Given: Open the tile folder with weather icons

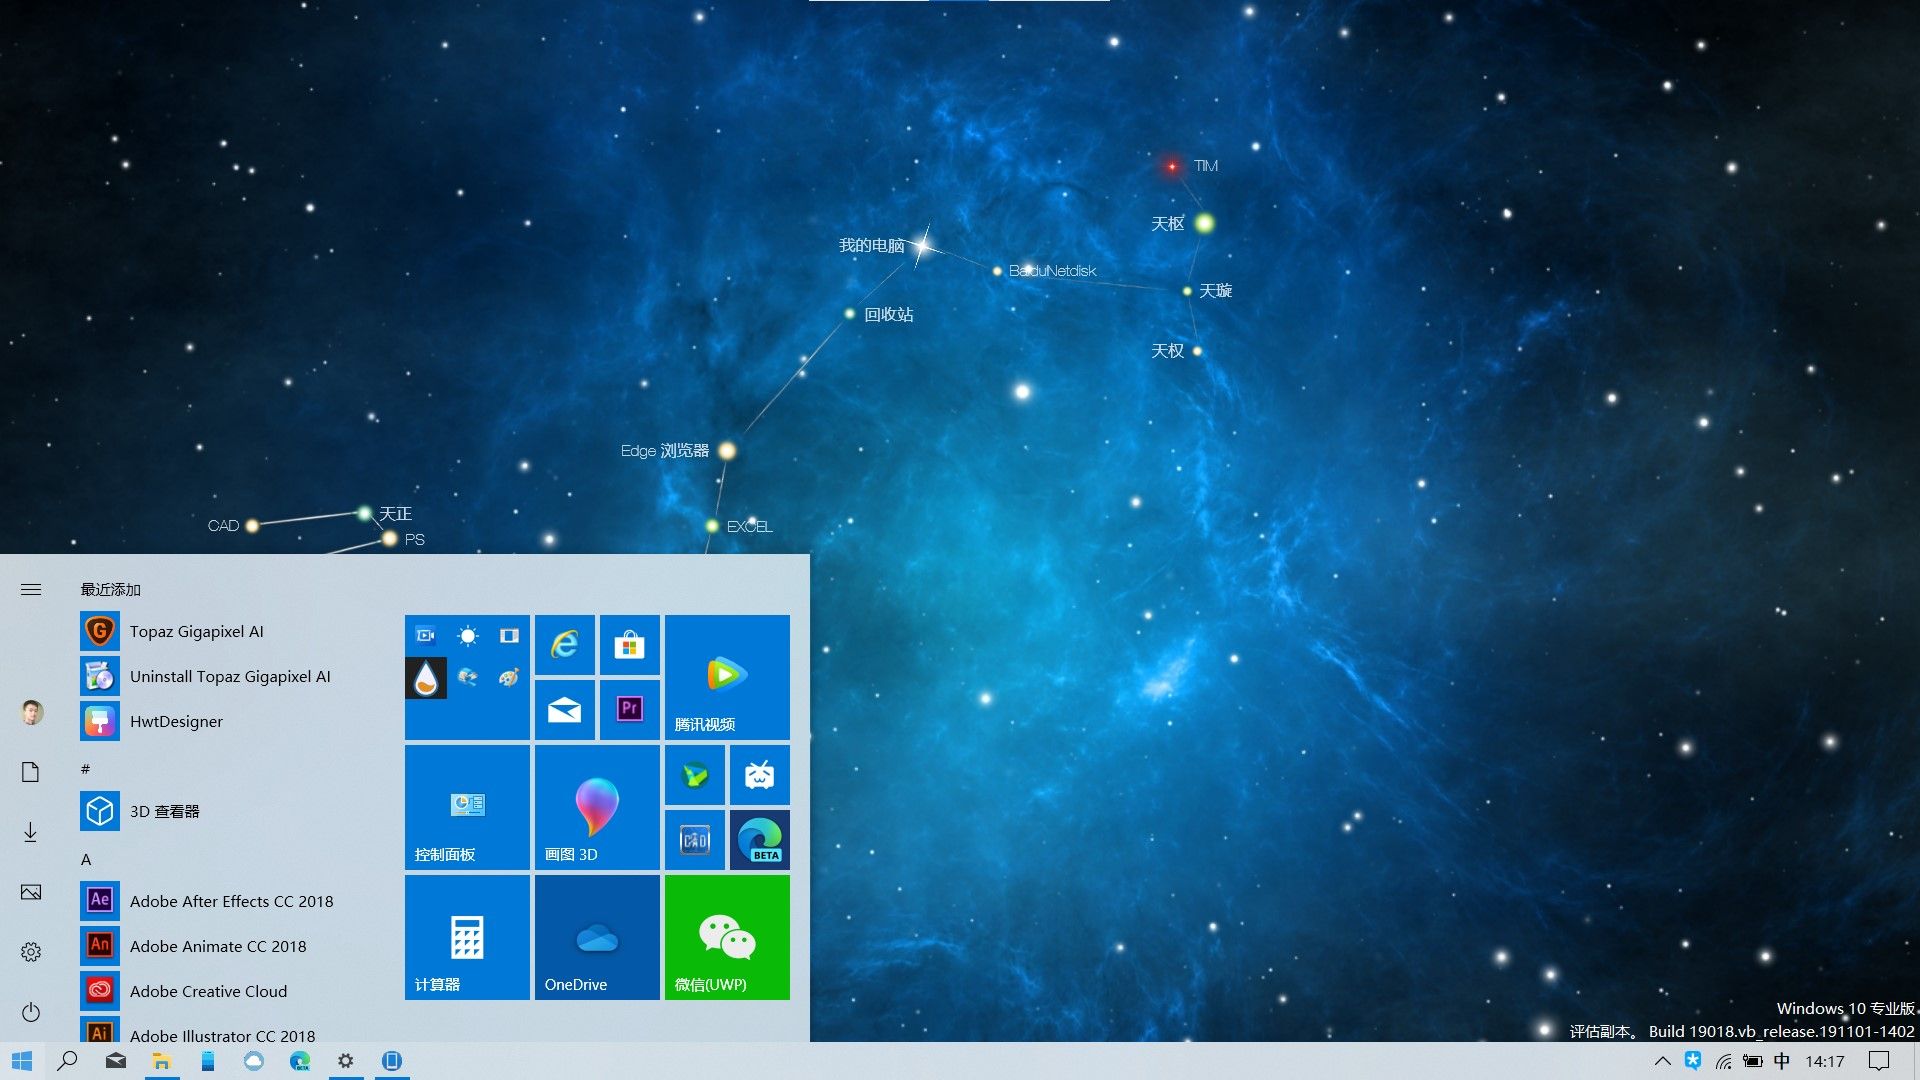Looking at the screenshot, I should click(x=467, y=677).
